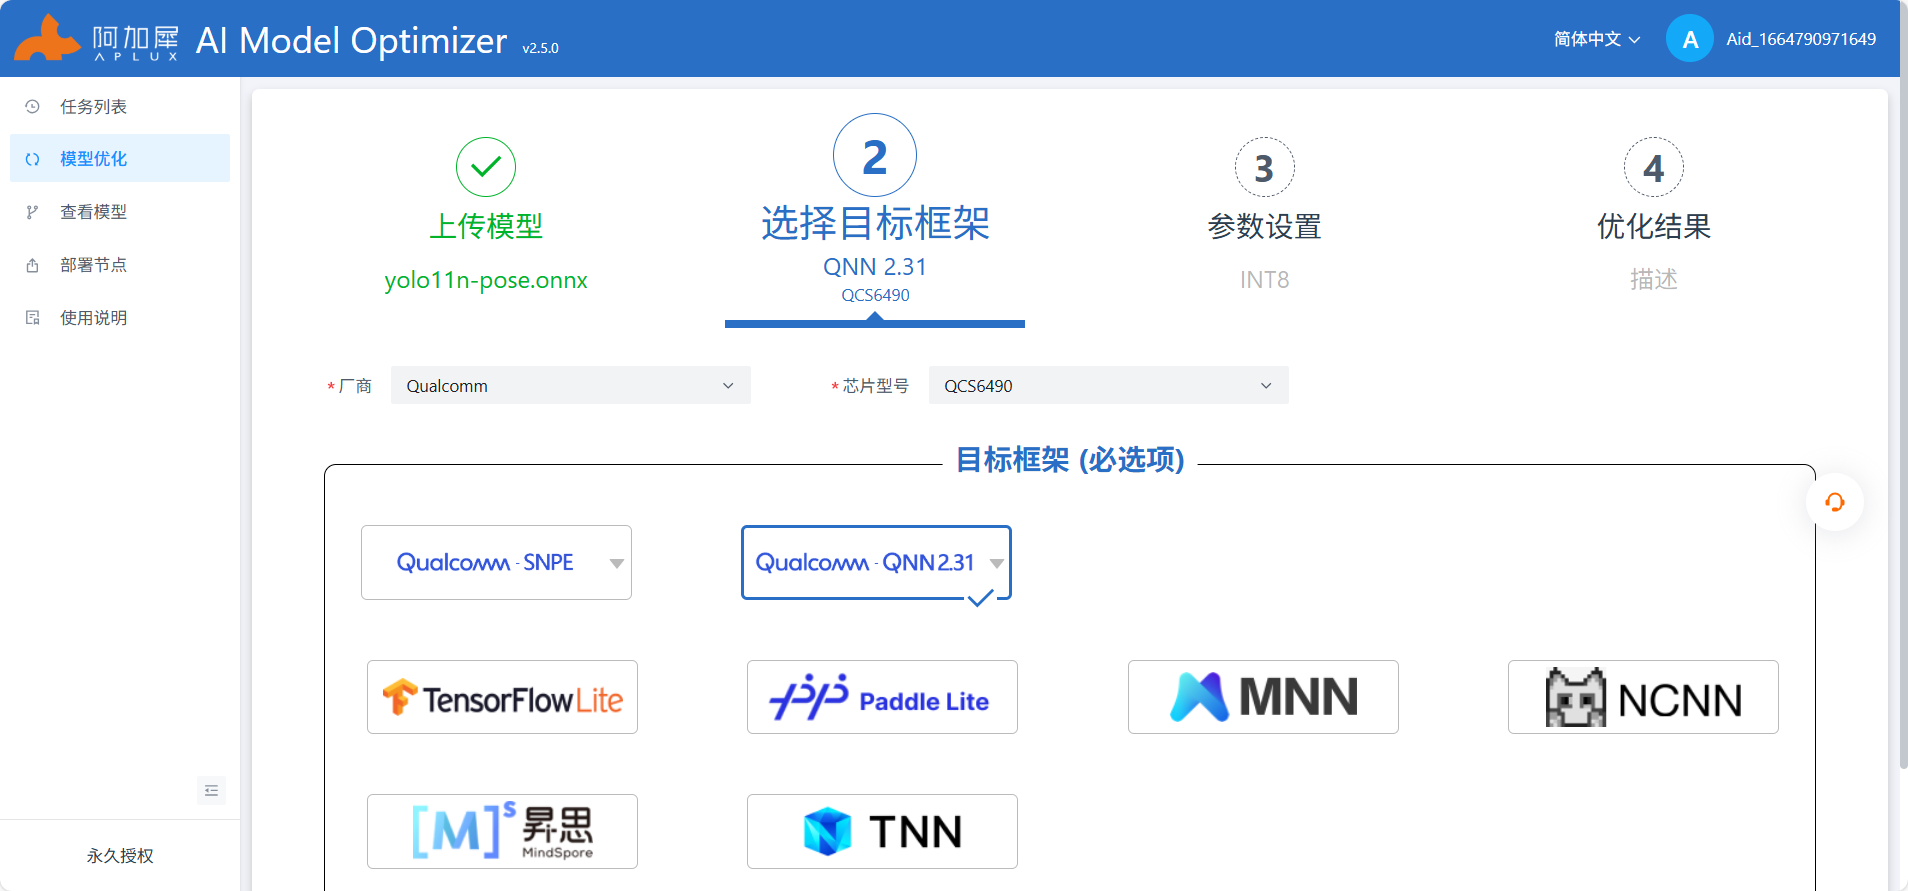Go to 任务列表 menu item
This screenshot has width=1908, height=891.
[120, 106]
